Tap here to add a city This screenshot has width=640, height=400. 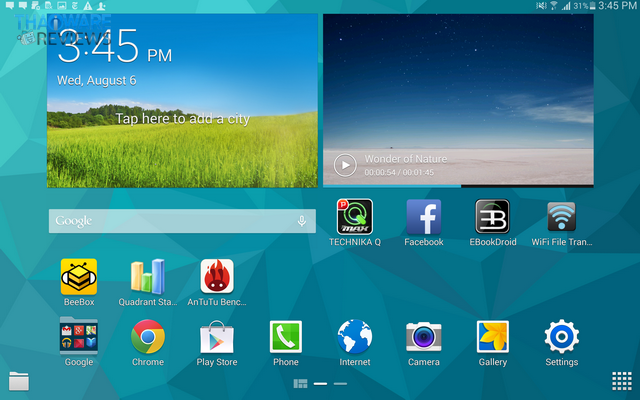(x=182, y=119)
